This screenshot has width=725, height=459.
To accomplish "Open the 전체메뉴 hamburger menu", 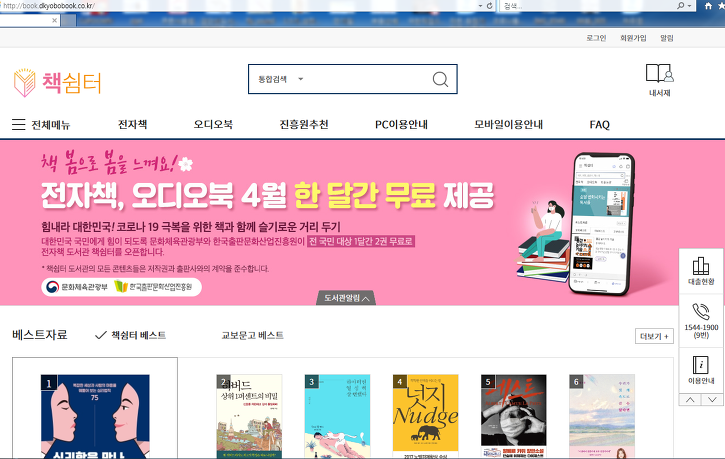I will 41,124.
